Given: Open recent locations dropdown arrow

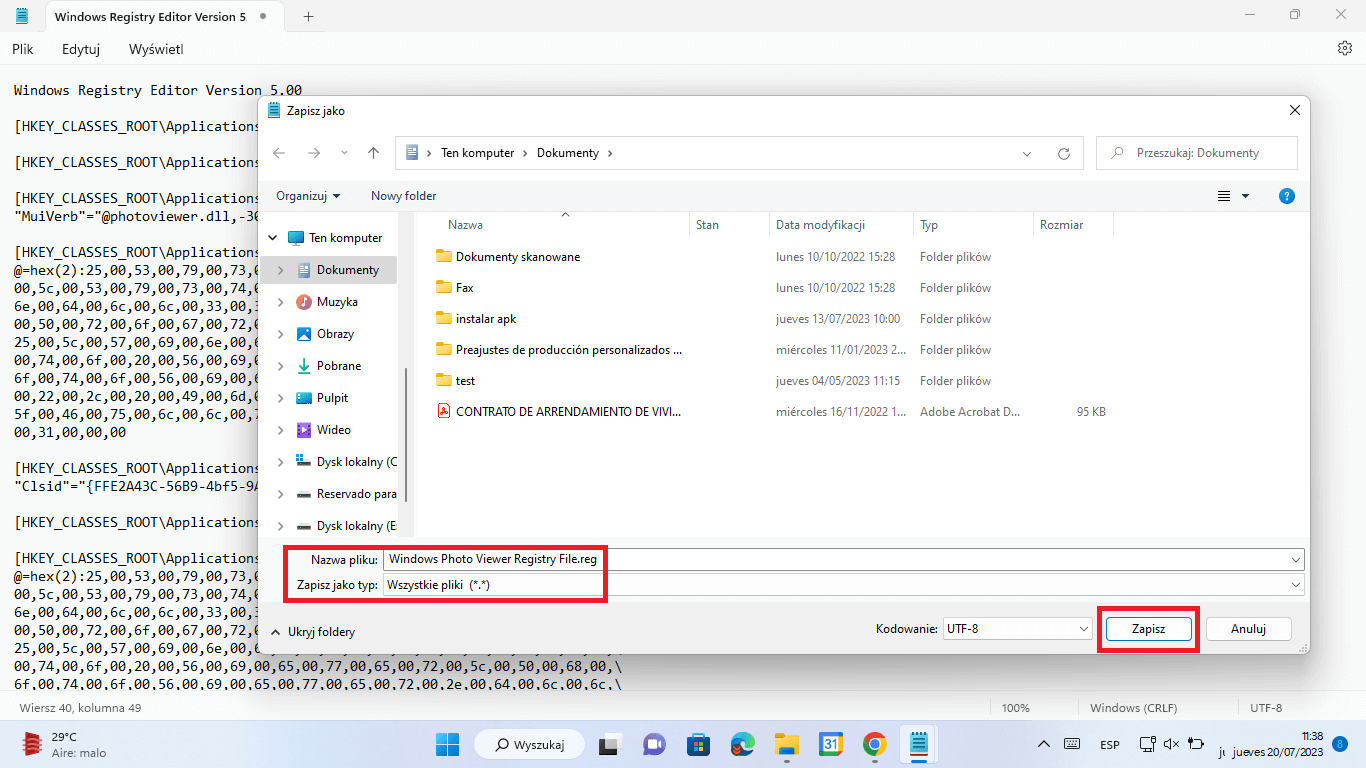Looking at the screenshot, I should tap(344, 153).
